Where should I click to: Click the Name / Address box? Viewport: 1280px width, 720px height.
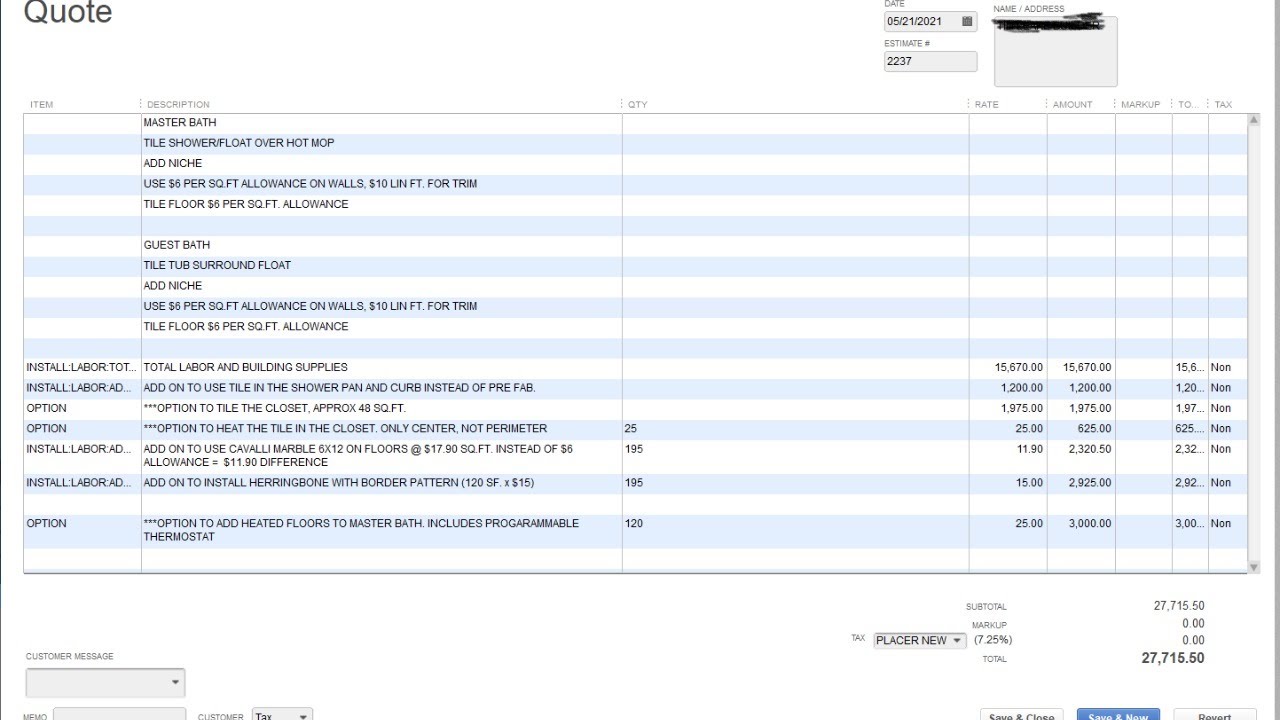click(1055, 52)
